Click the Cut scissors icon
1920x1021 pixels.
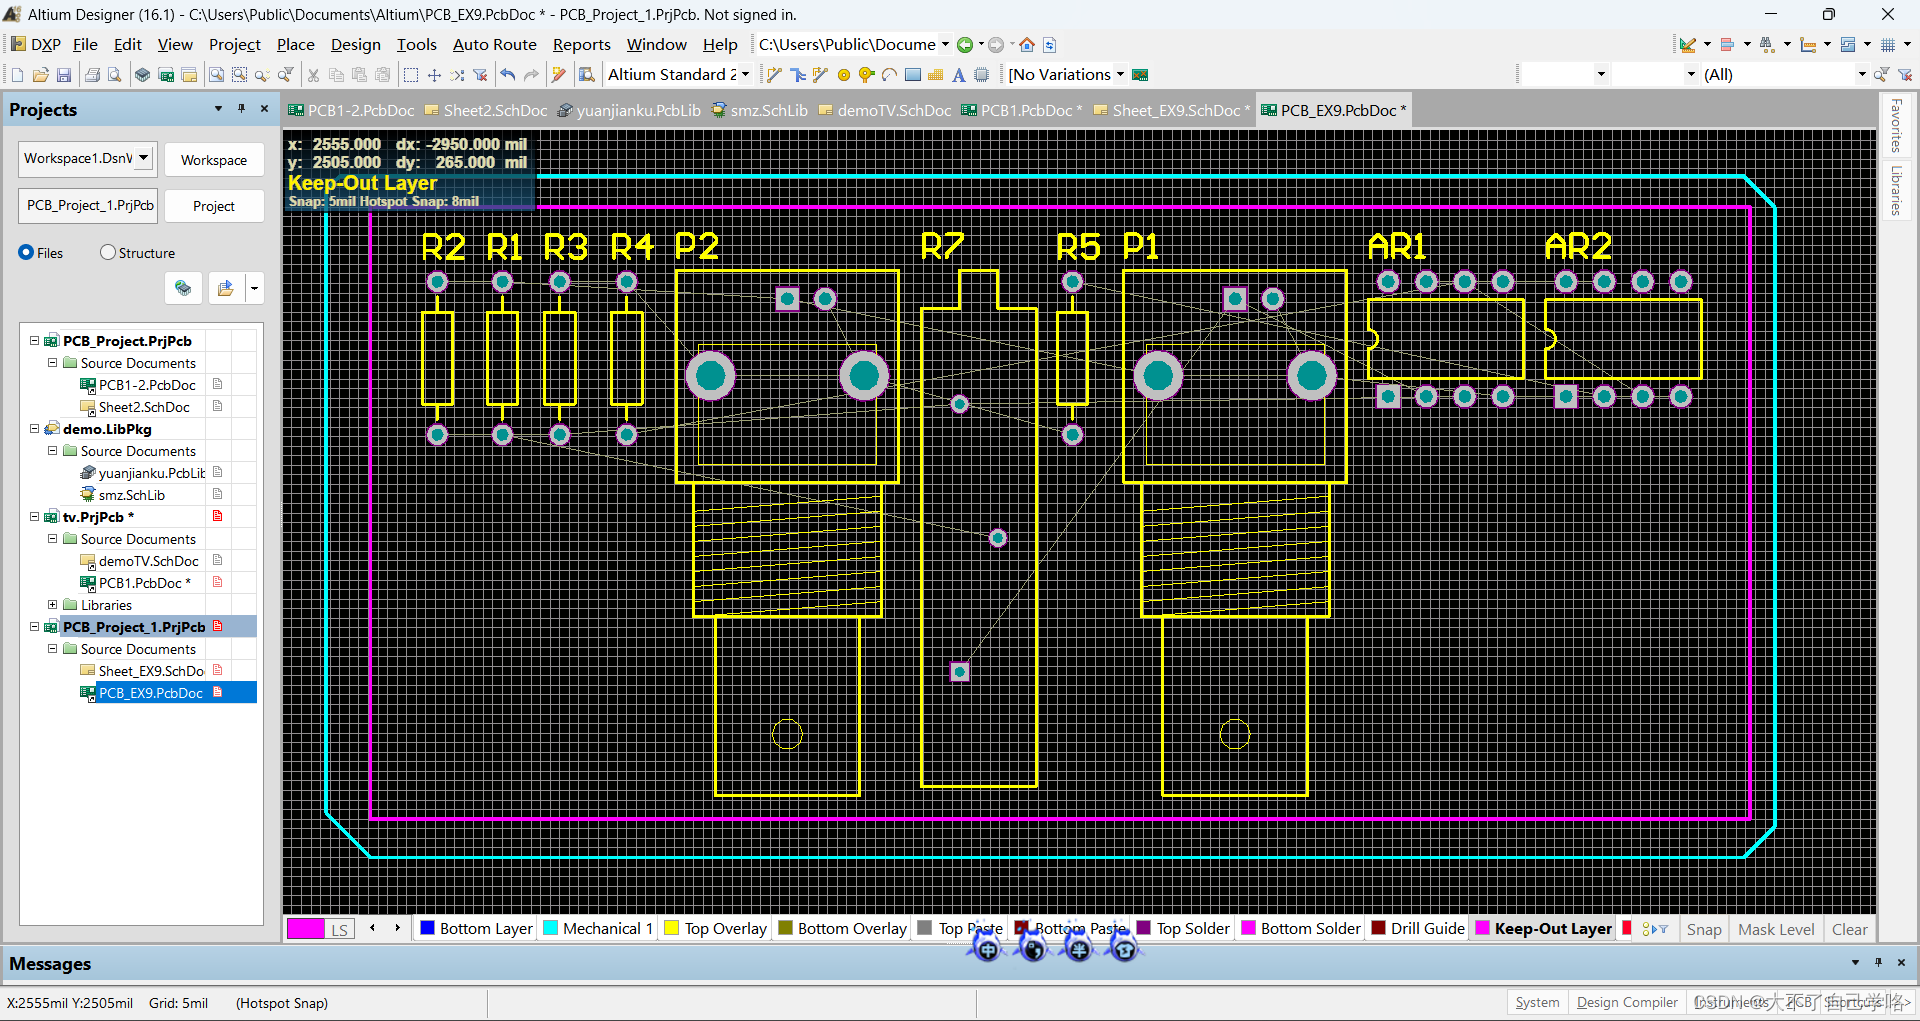pyautogui.click(x=313, y=75)
